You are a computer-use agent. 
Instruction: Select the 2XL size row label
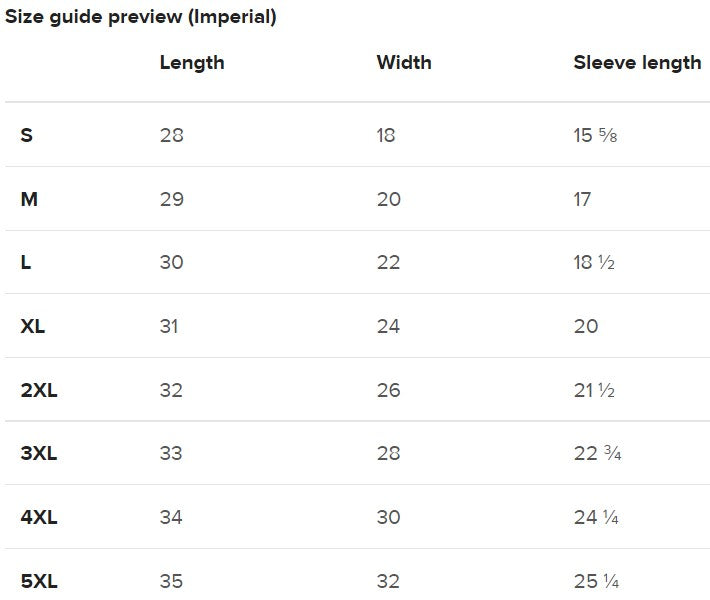pos(39,390)
